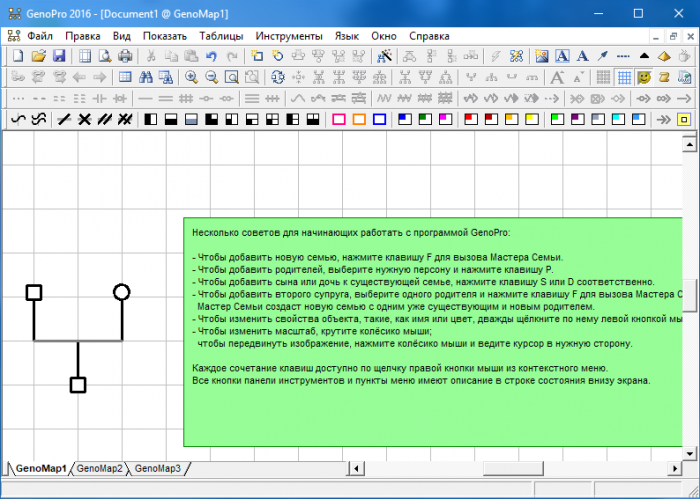Click the new circle individual icon
The width and height of the screenshot is (700, 499).
point(278,56)
